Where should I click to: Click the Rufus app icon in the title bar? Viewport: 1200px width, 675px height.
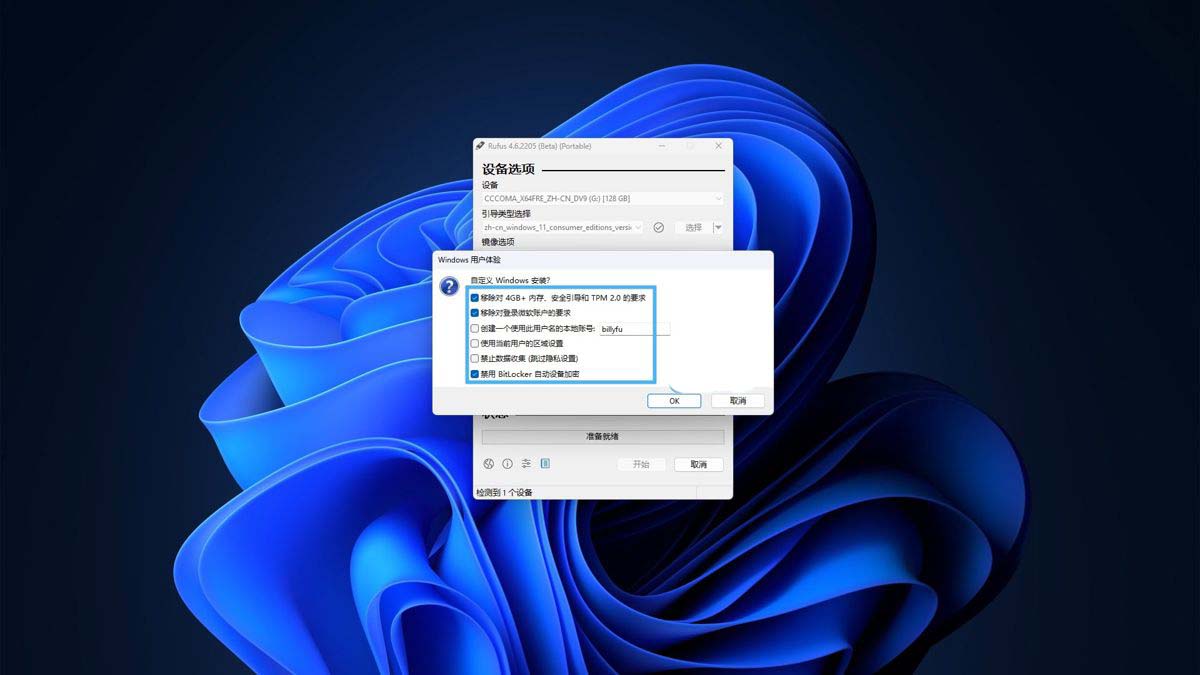[478, 146]
